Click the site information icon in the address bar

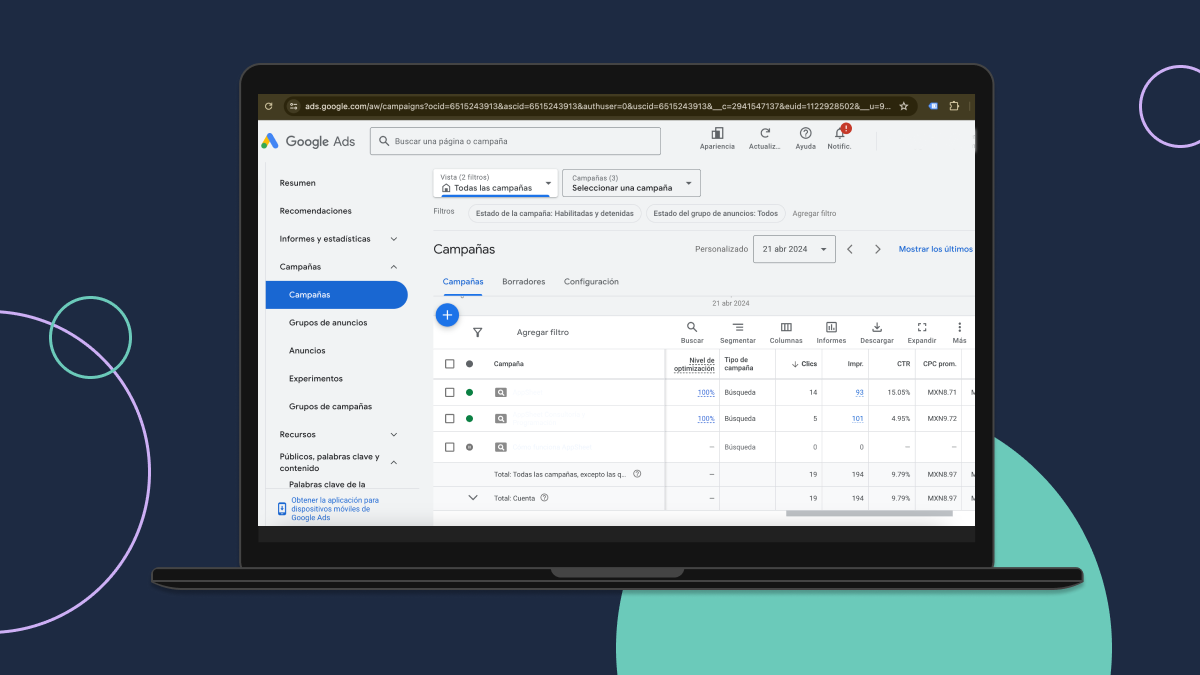[x=294, y=106]
